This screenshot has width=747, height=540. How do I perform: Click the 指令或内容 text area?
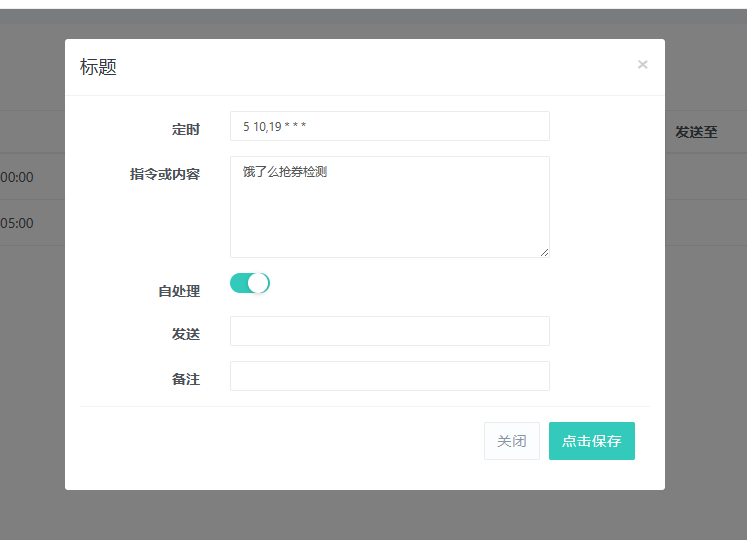pyautogui.click(x=390, y=207)
